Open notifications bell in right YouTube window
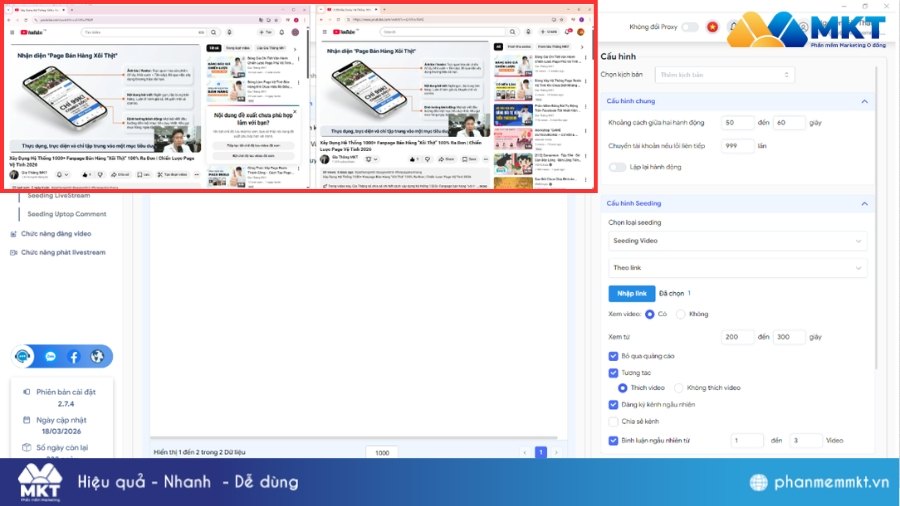The height and width of the screenshot is (506, 900). tap(568, 32)
